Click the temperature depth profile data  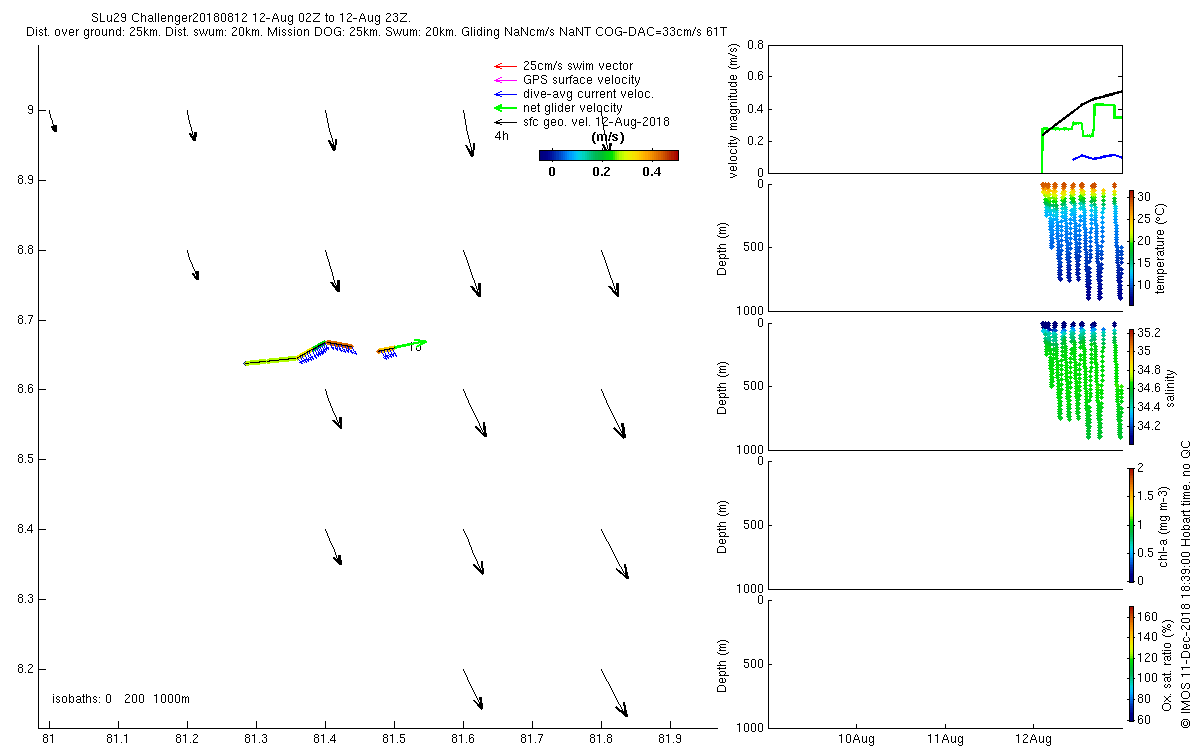click(1080, 240)
